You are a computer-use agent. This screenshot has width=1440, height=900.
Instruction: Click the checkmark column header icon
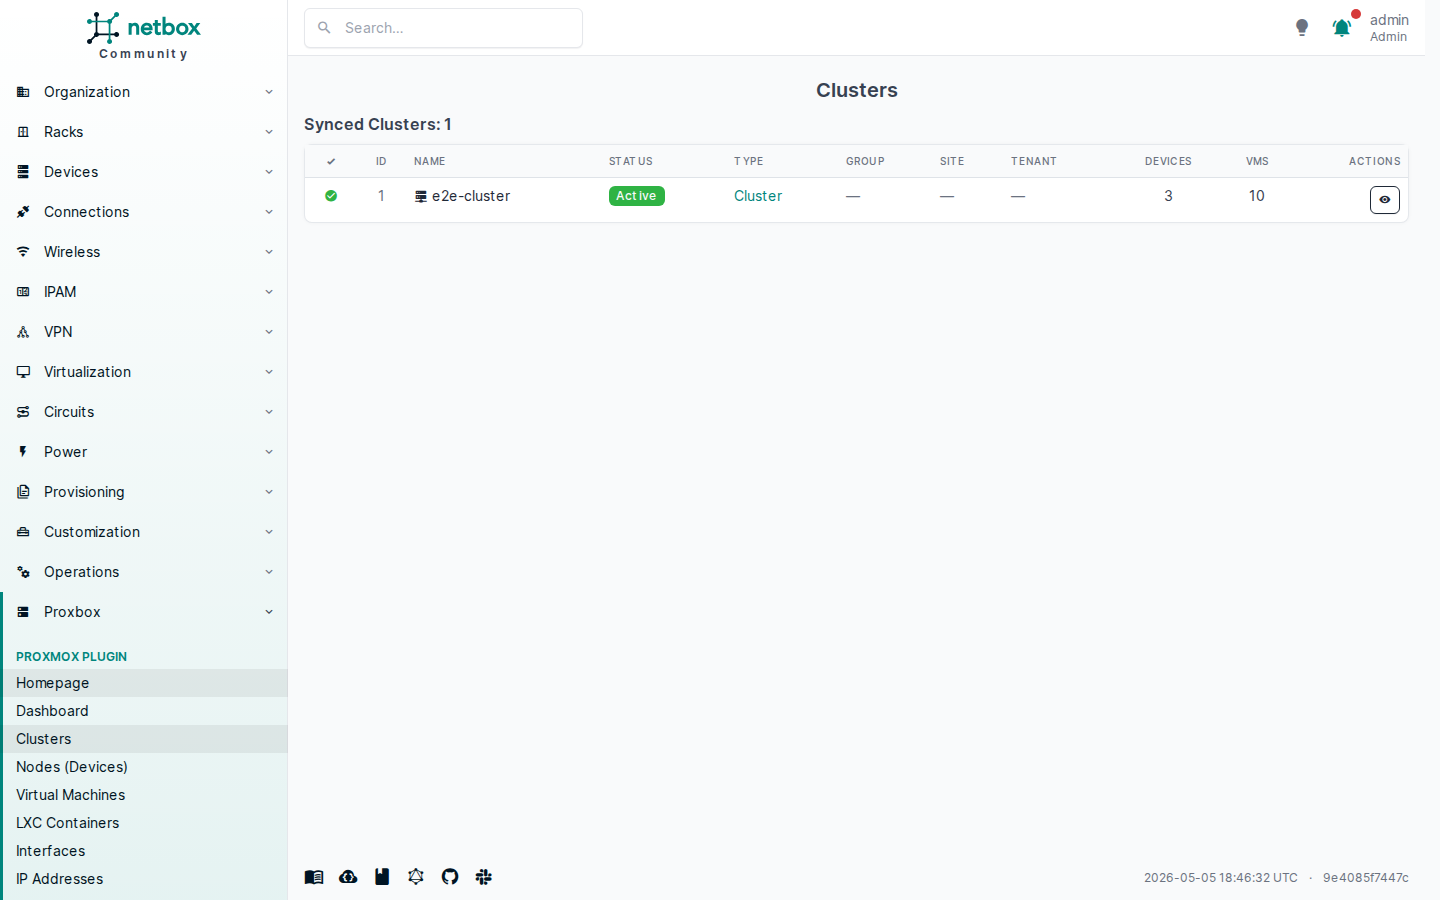point(331,161)
